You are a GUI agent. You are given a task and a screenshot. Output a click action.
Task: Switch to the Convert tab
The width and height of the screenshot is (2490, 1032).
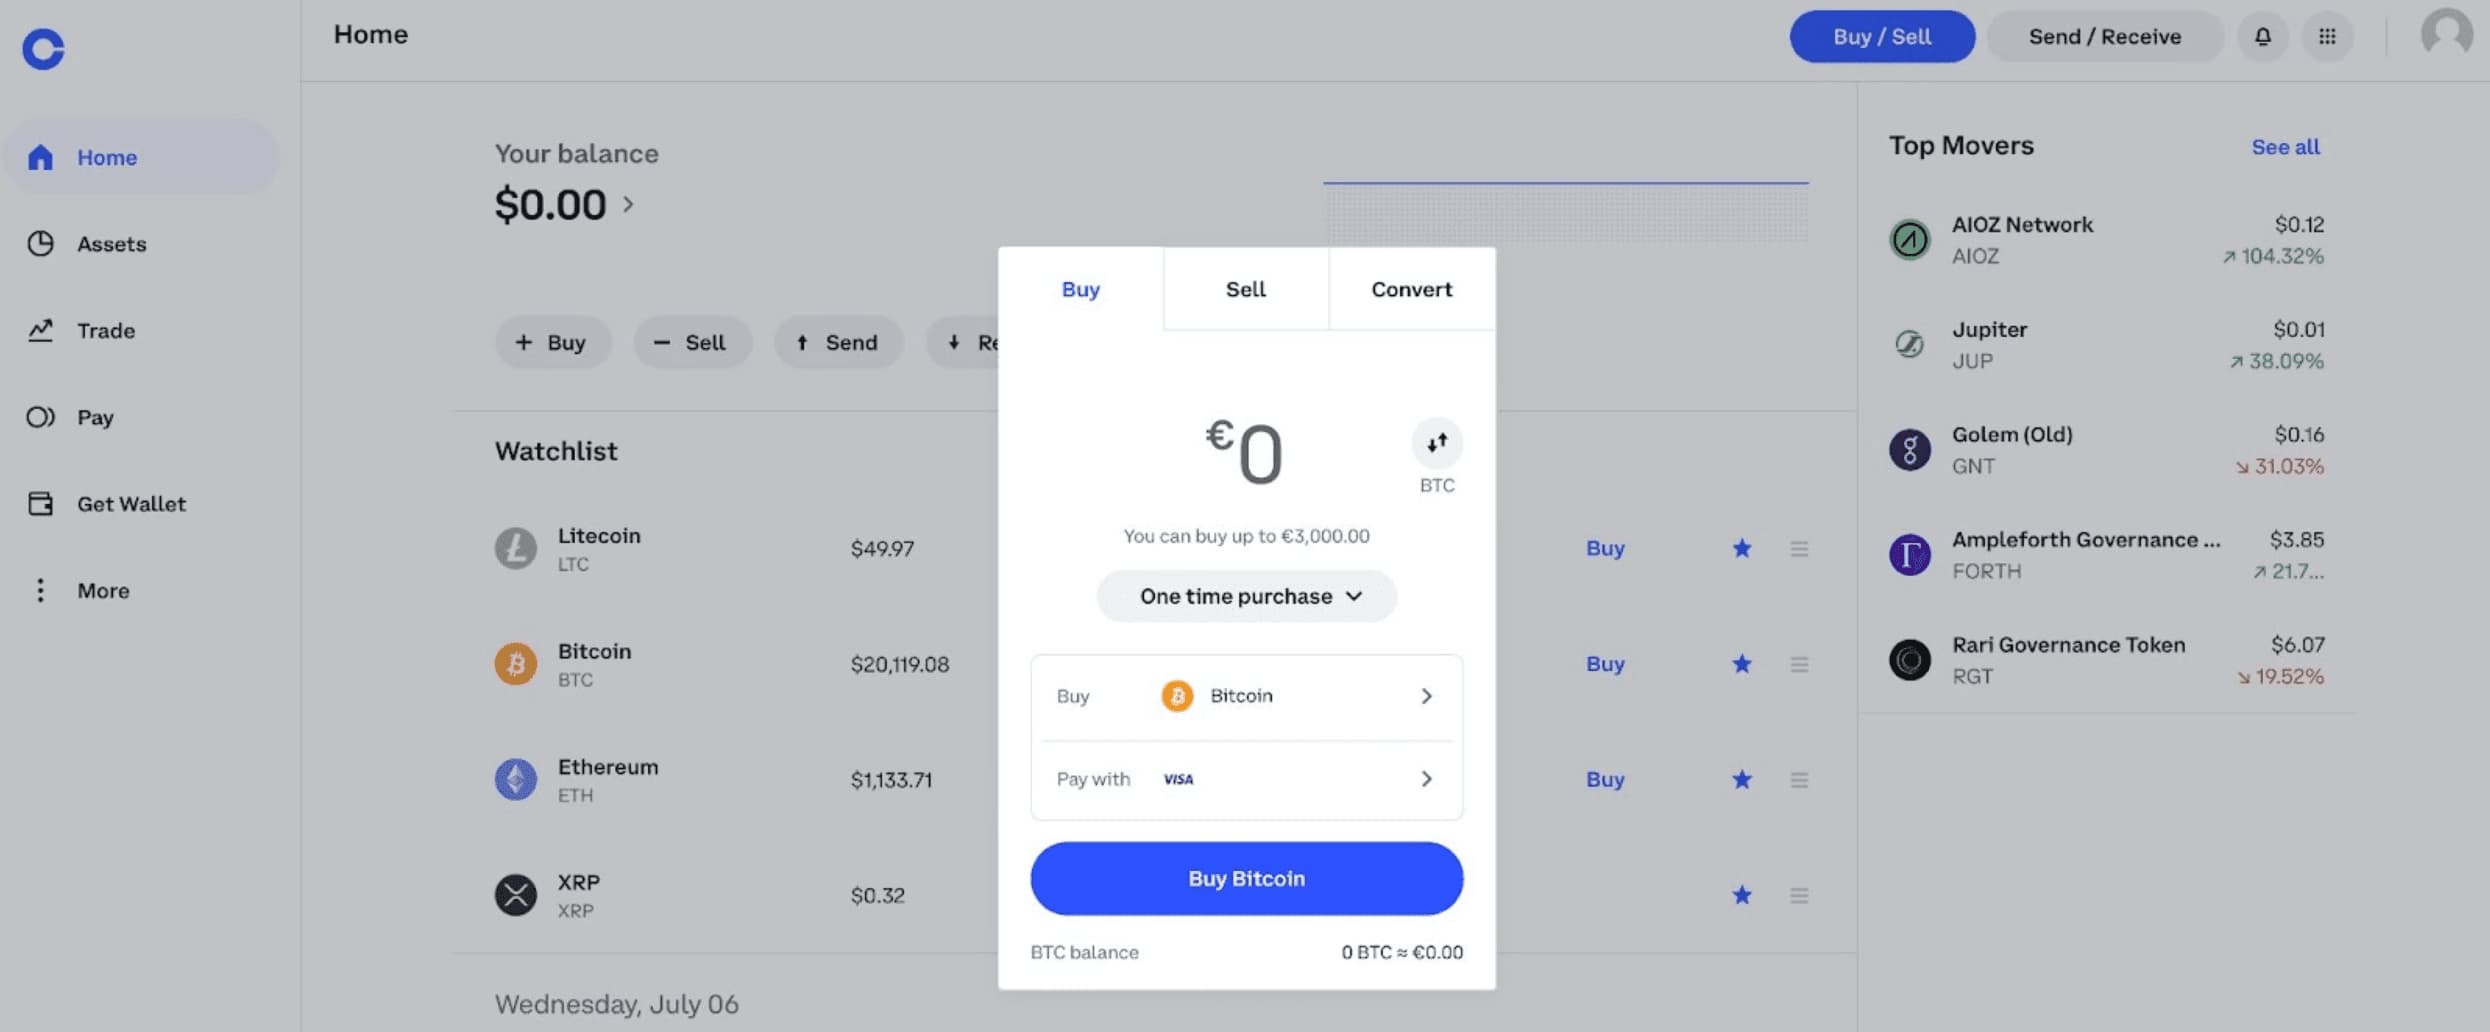pos(1412,289)
